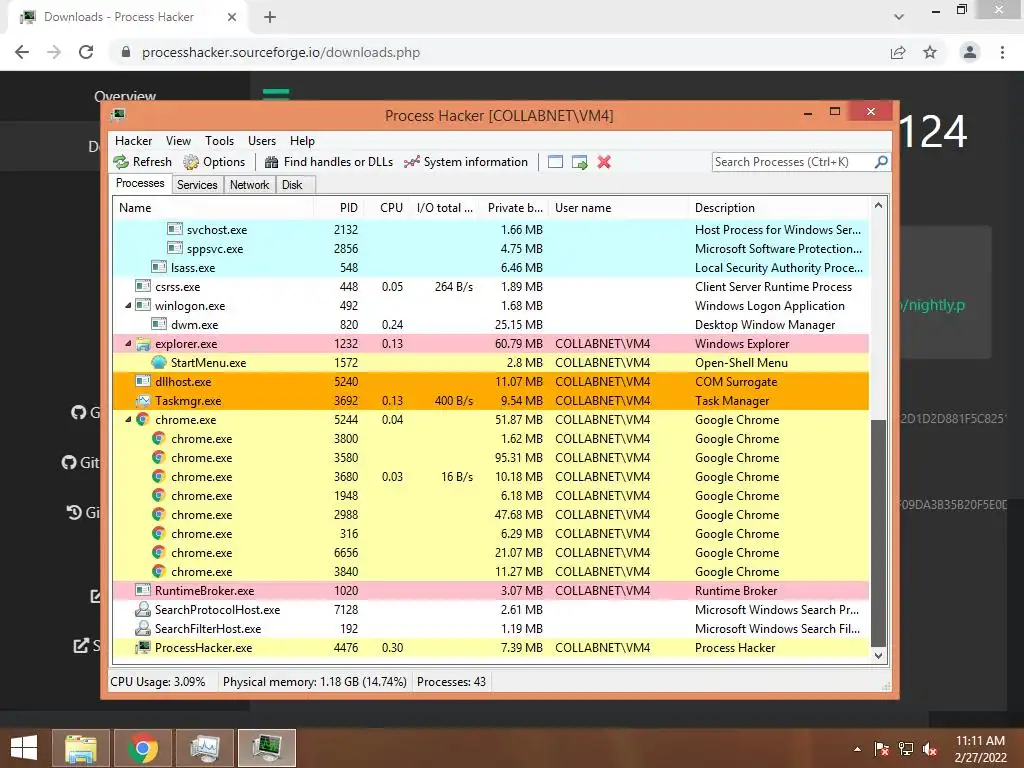1024x768 pixels.
Task: Select the csrss.exe process icon
Action: click(142, 286)
